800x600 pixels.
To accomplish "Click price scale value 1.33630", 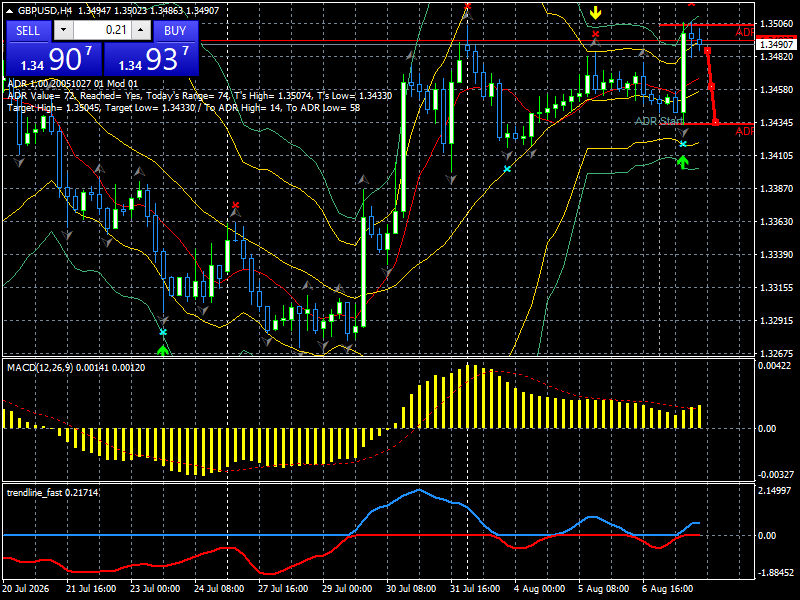I will pos(777,221).
